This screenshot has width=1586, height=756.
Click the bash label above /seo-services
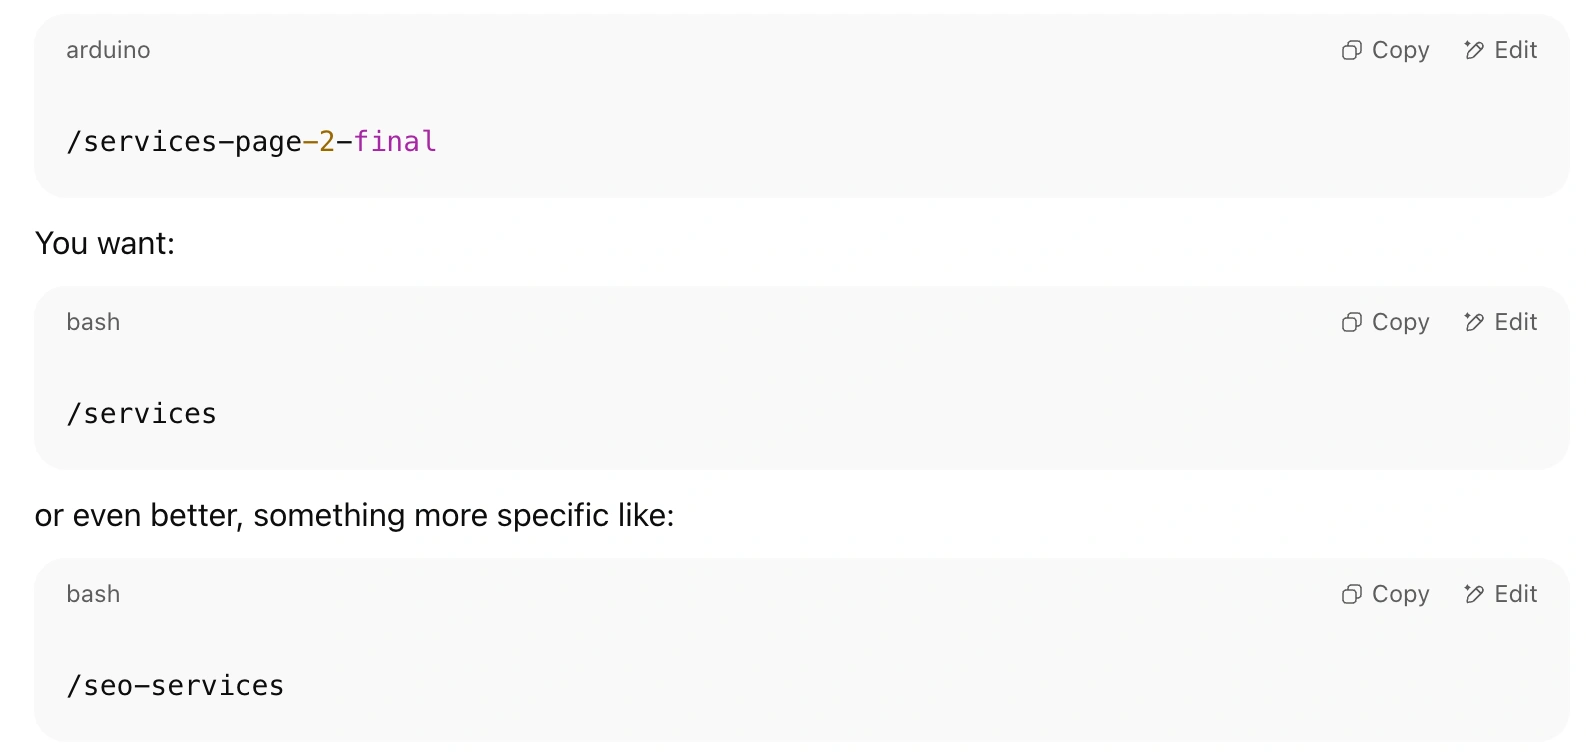click(93, 594)
